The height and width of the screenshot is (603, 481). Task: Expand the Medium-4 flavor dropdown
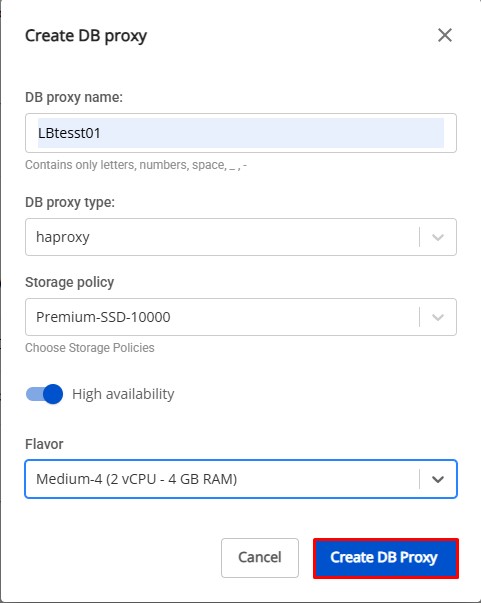point(241,479)
